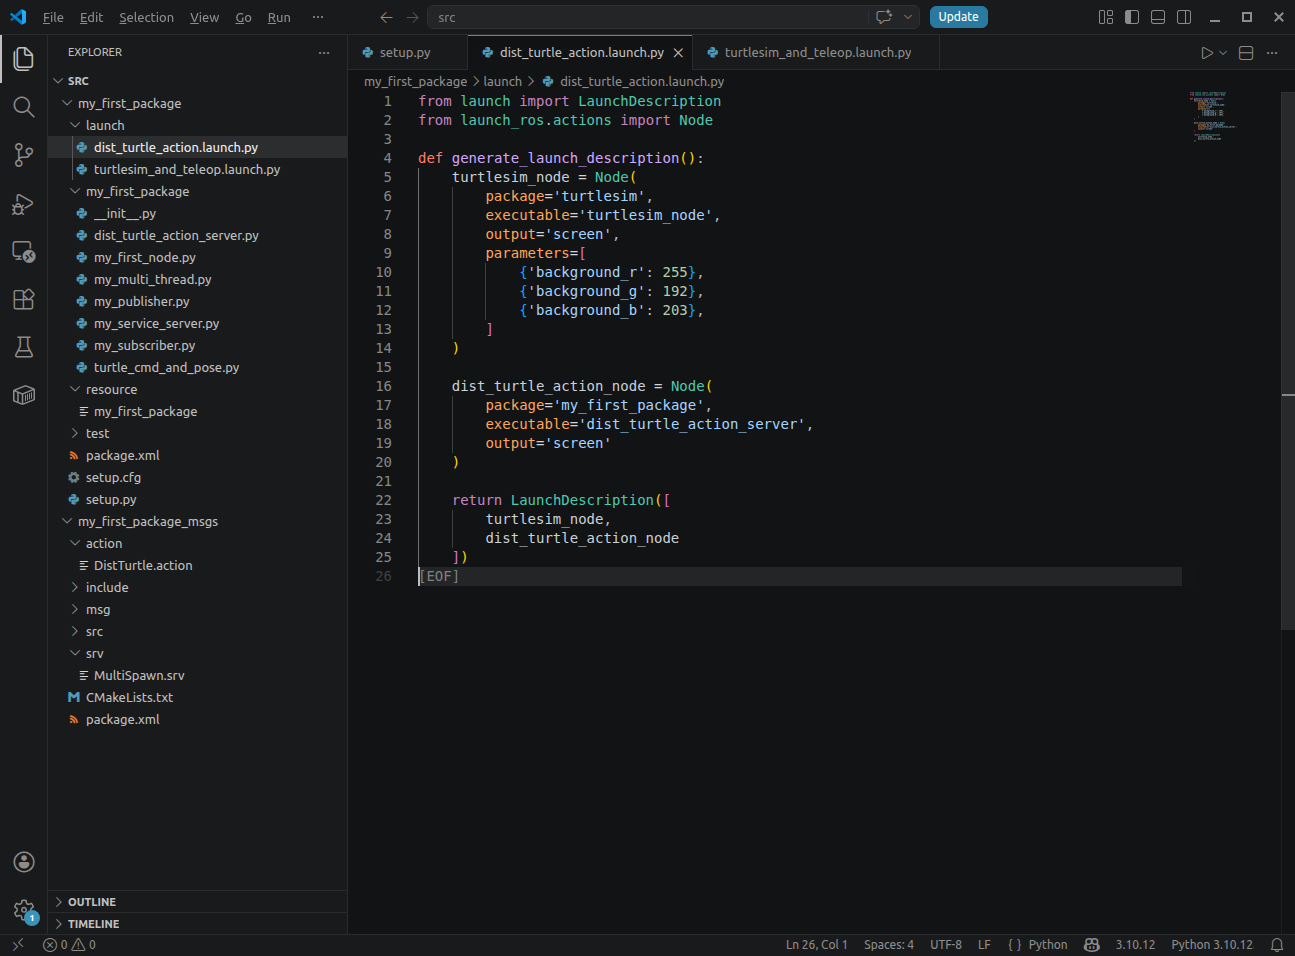Click Ln 26, Col 1 in status bar
Image resolution: width=1295 pixels, height=956 pixels.
point(816,945)
